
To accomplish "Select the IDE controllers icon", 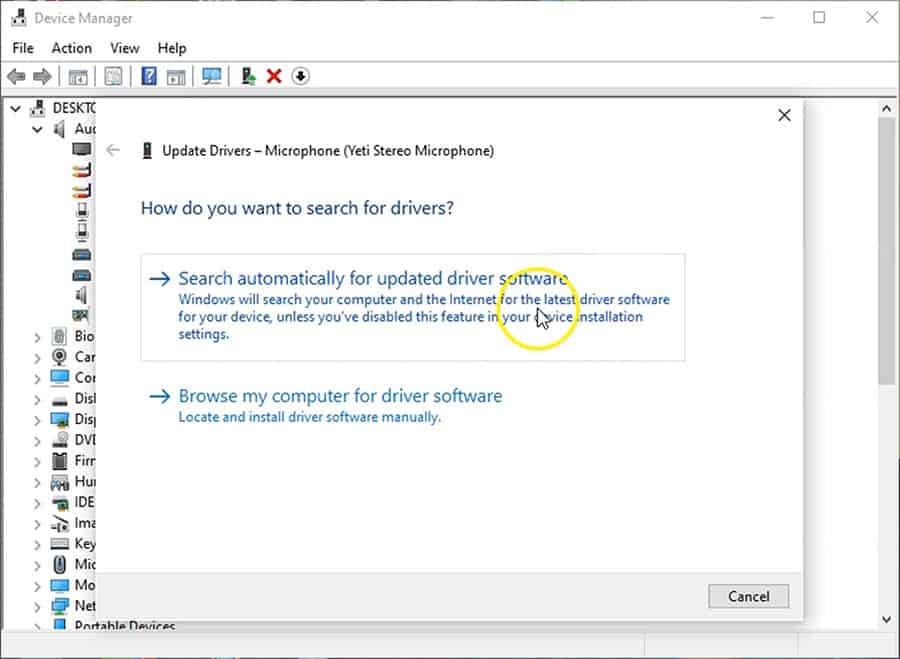I will click(x=59, y=503).
